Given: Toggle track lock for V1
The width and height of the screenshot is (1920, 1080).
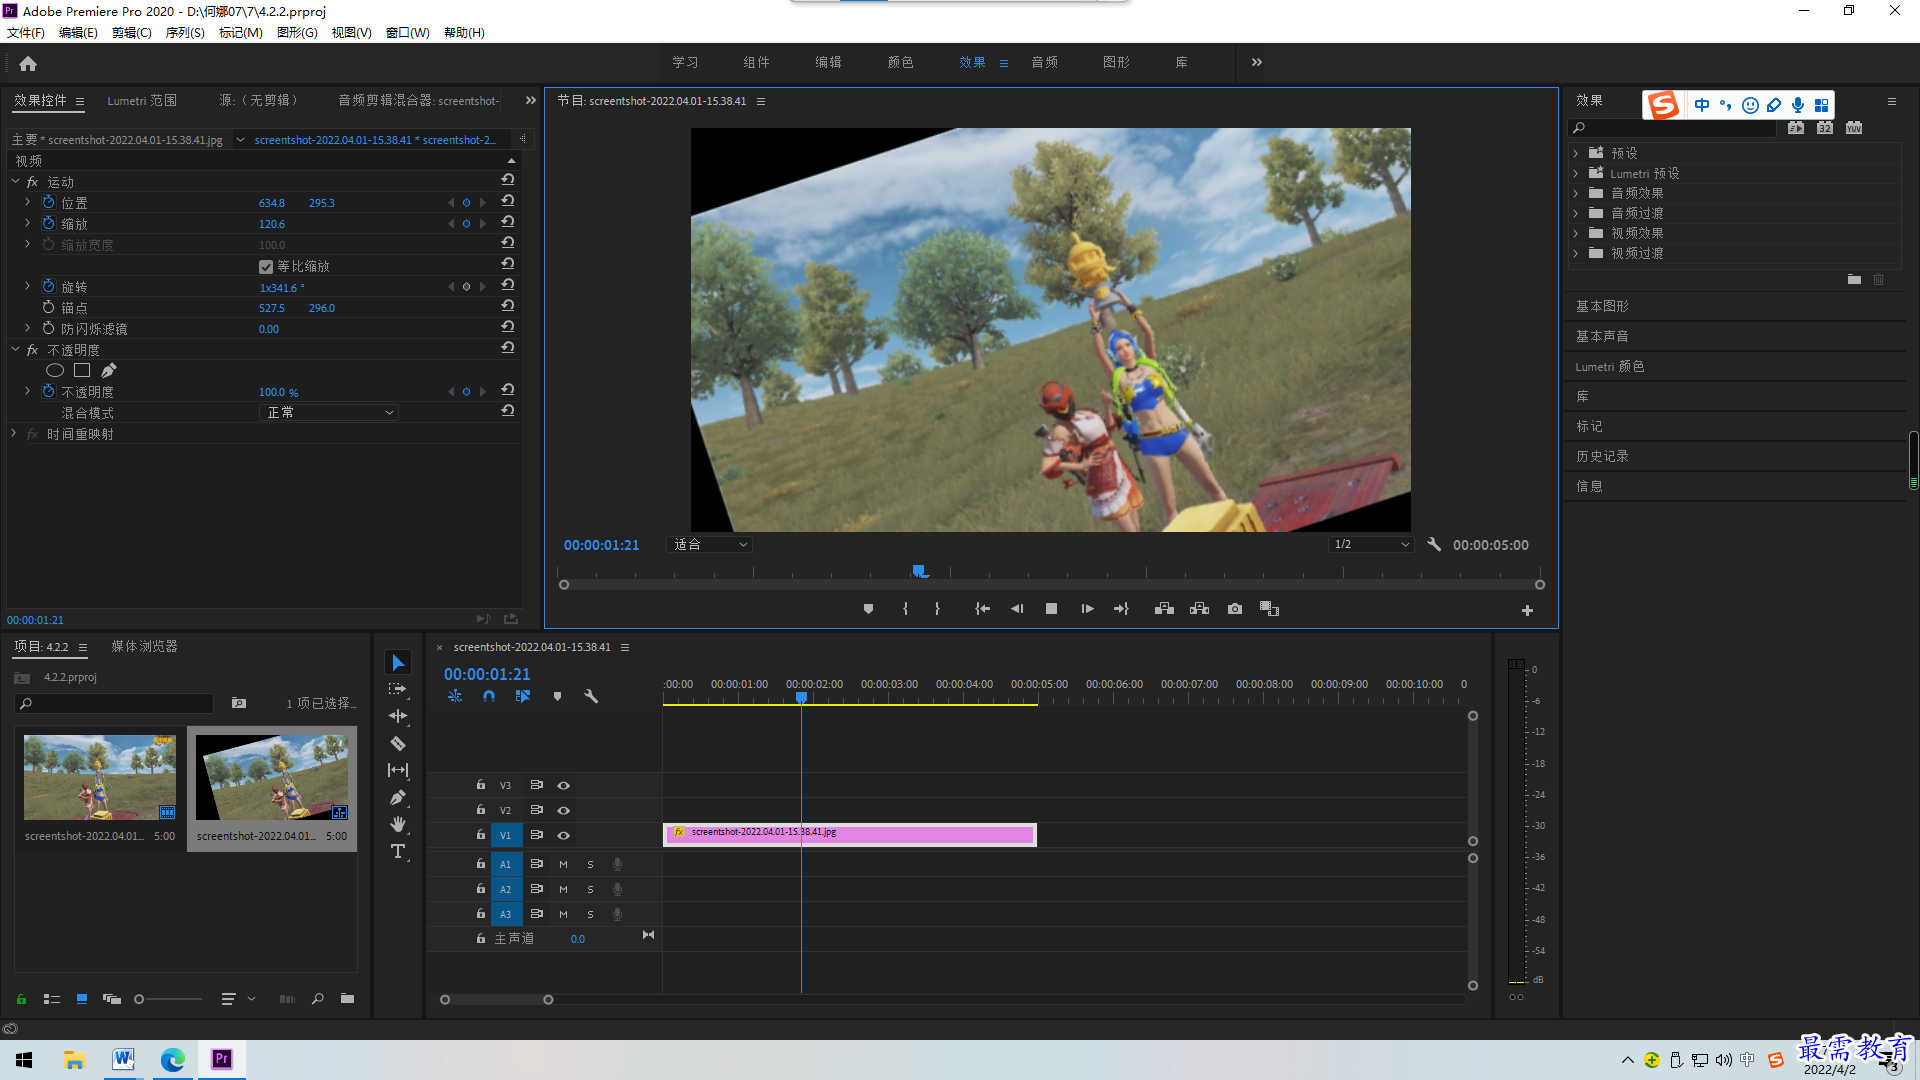Looking at the screenshot, I should click(480, 835).
